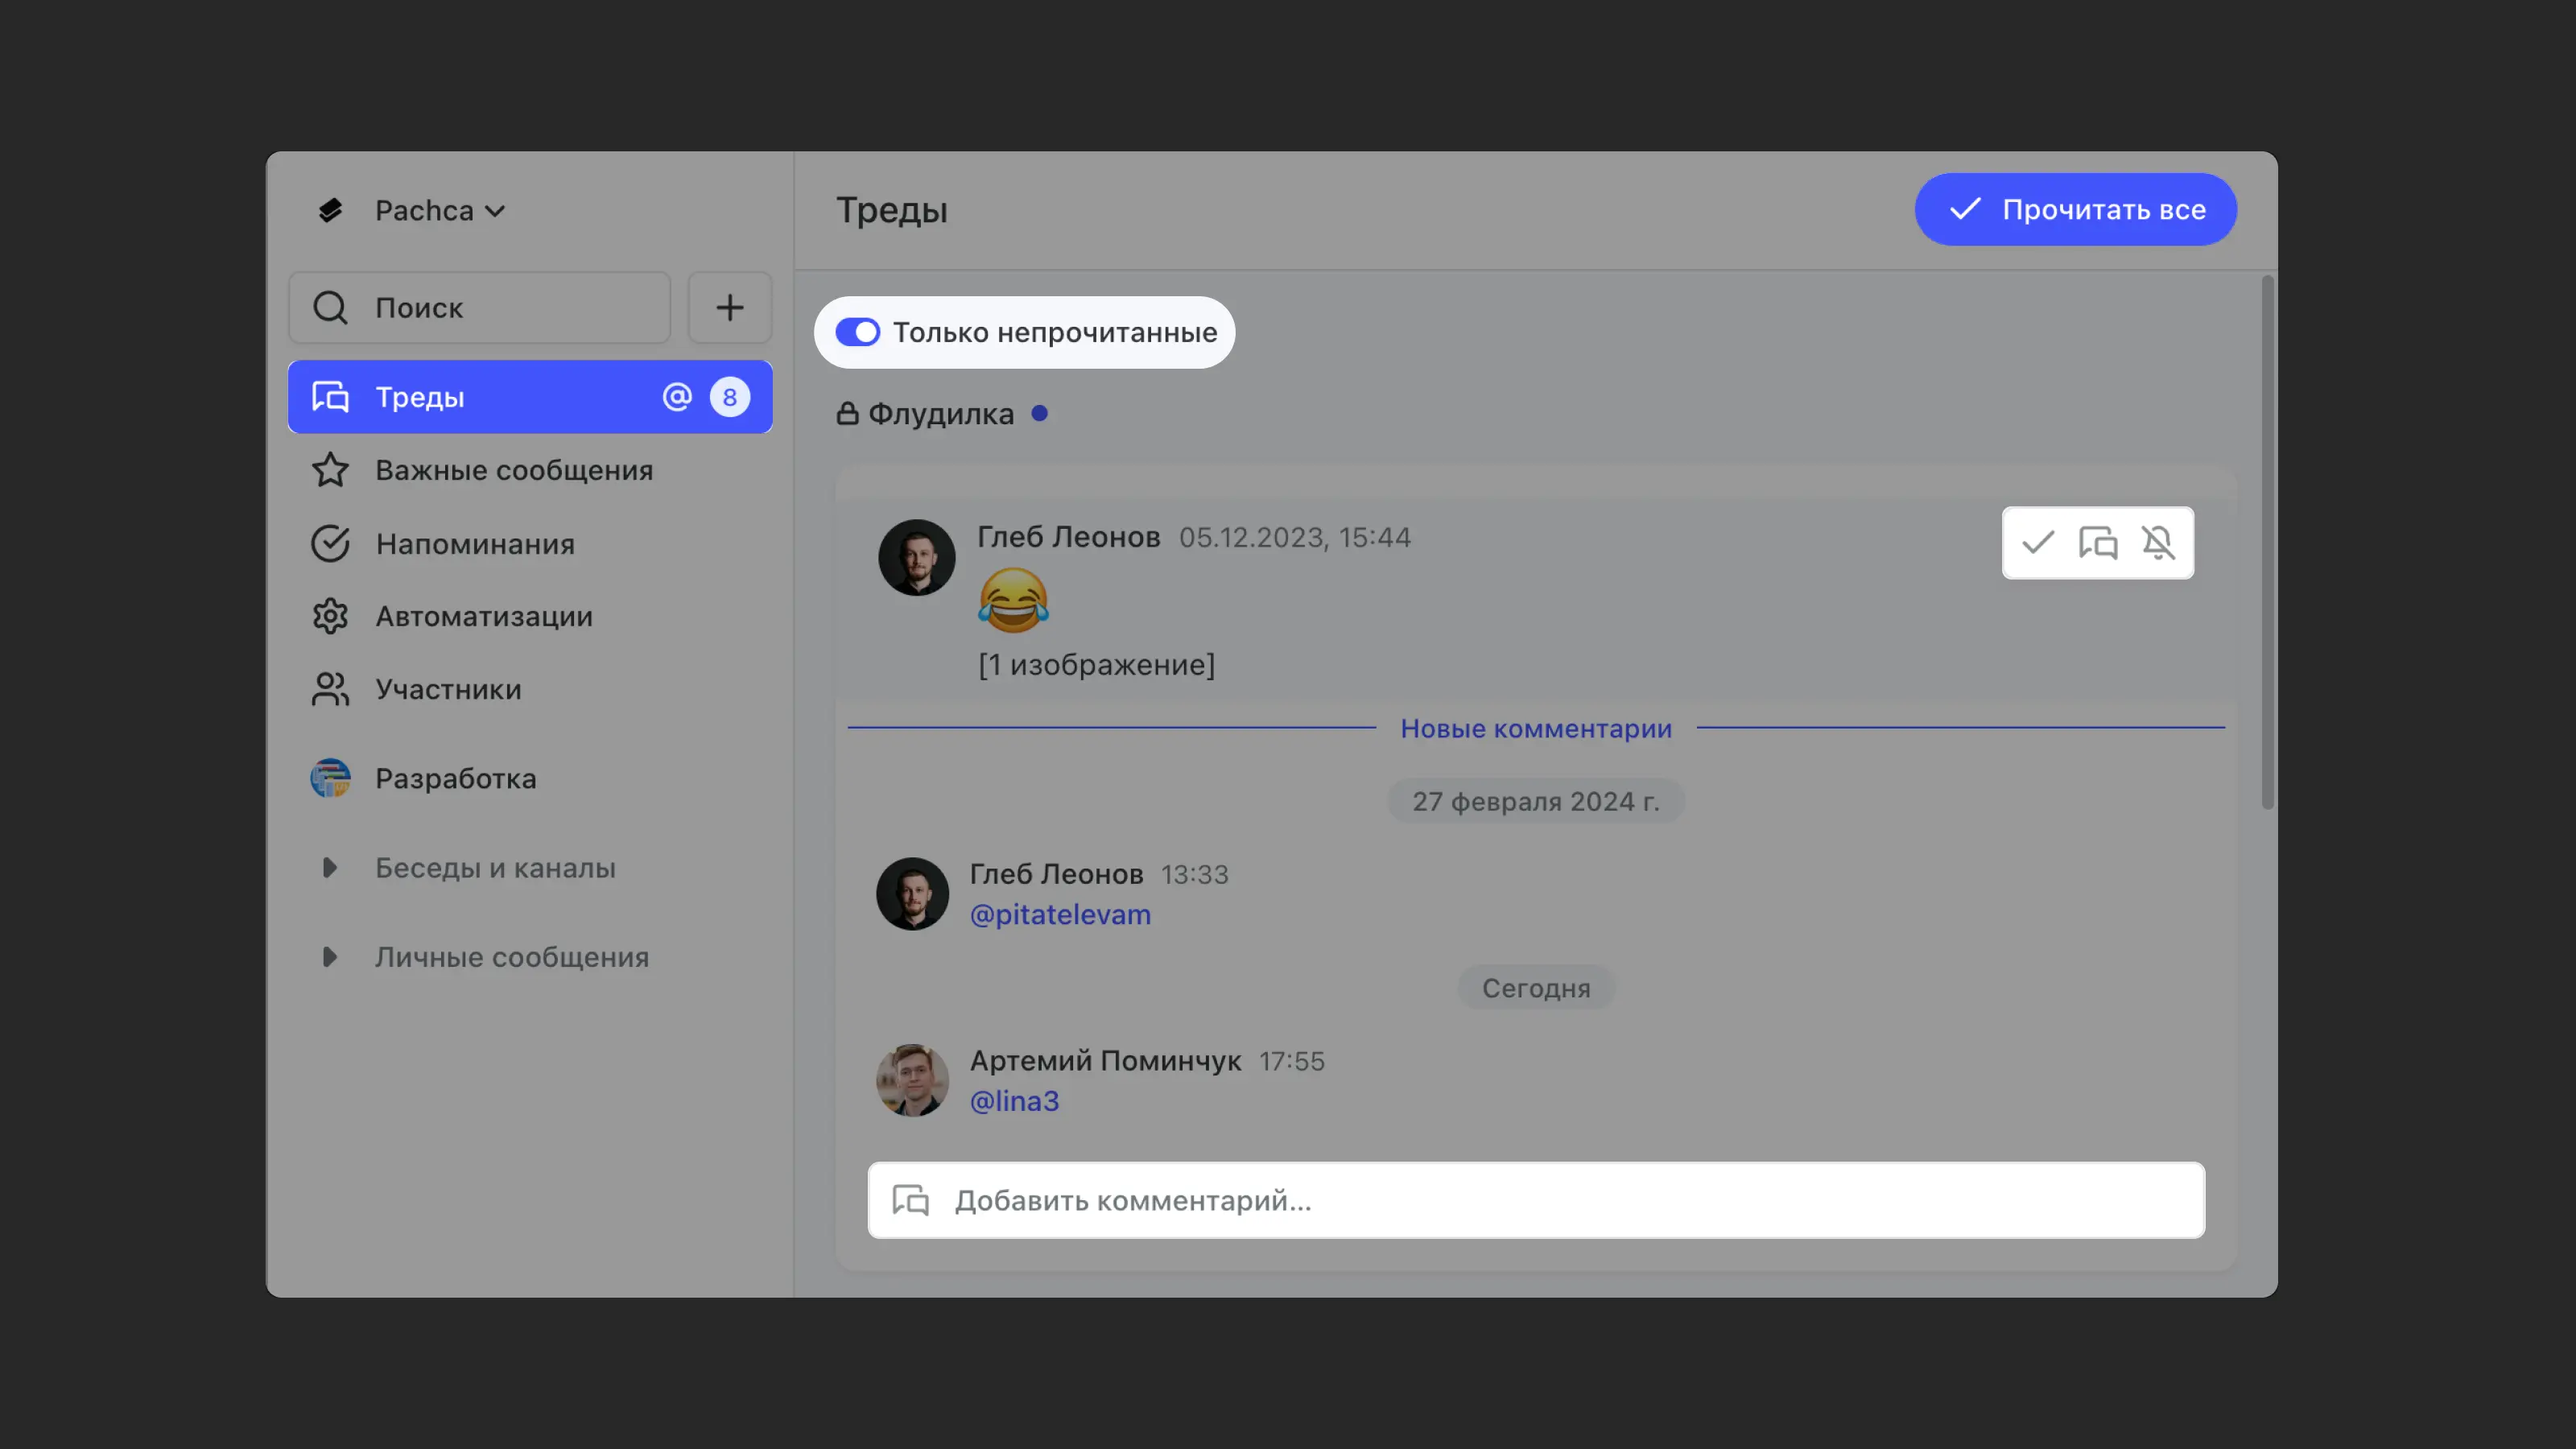Expand the Личные сообщения section
The width and height of the screenshot is (2576, 1449).
[x=329, y=957]
